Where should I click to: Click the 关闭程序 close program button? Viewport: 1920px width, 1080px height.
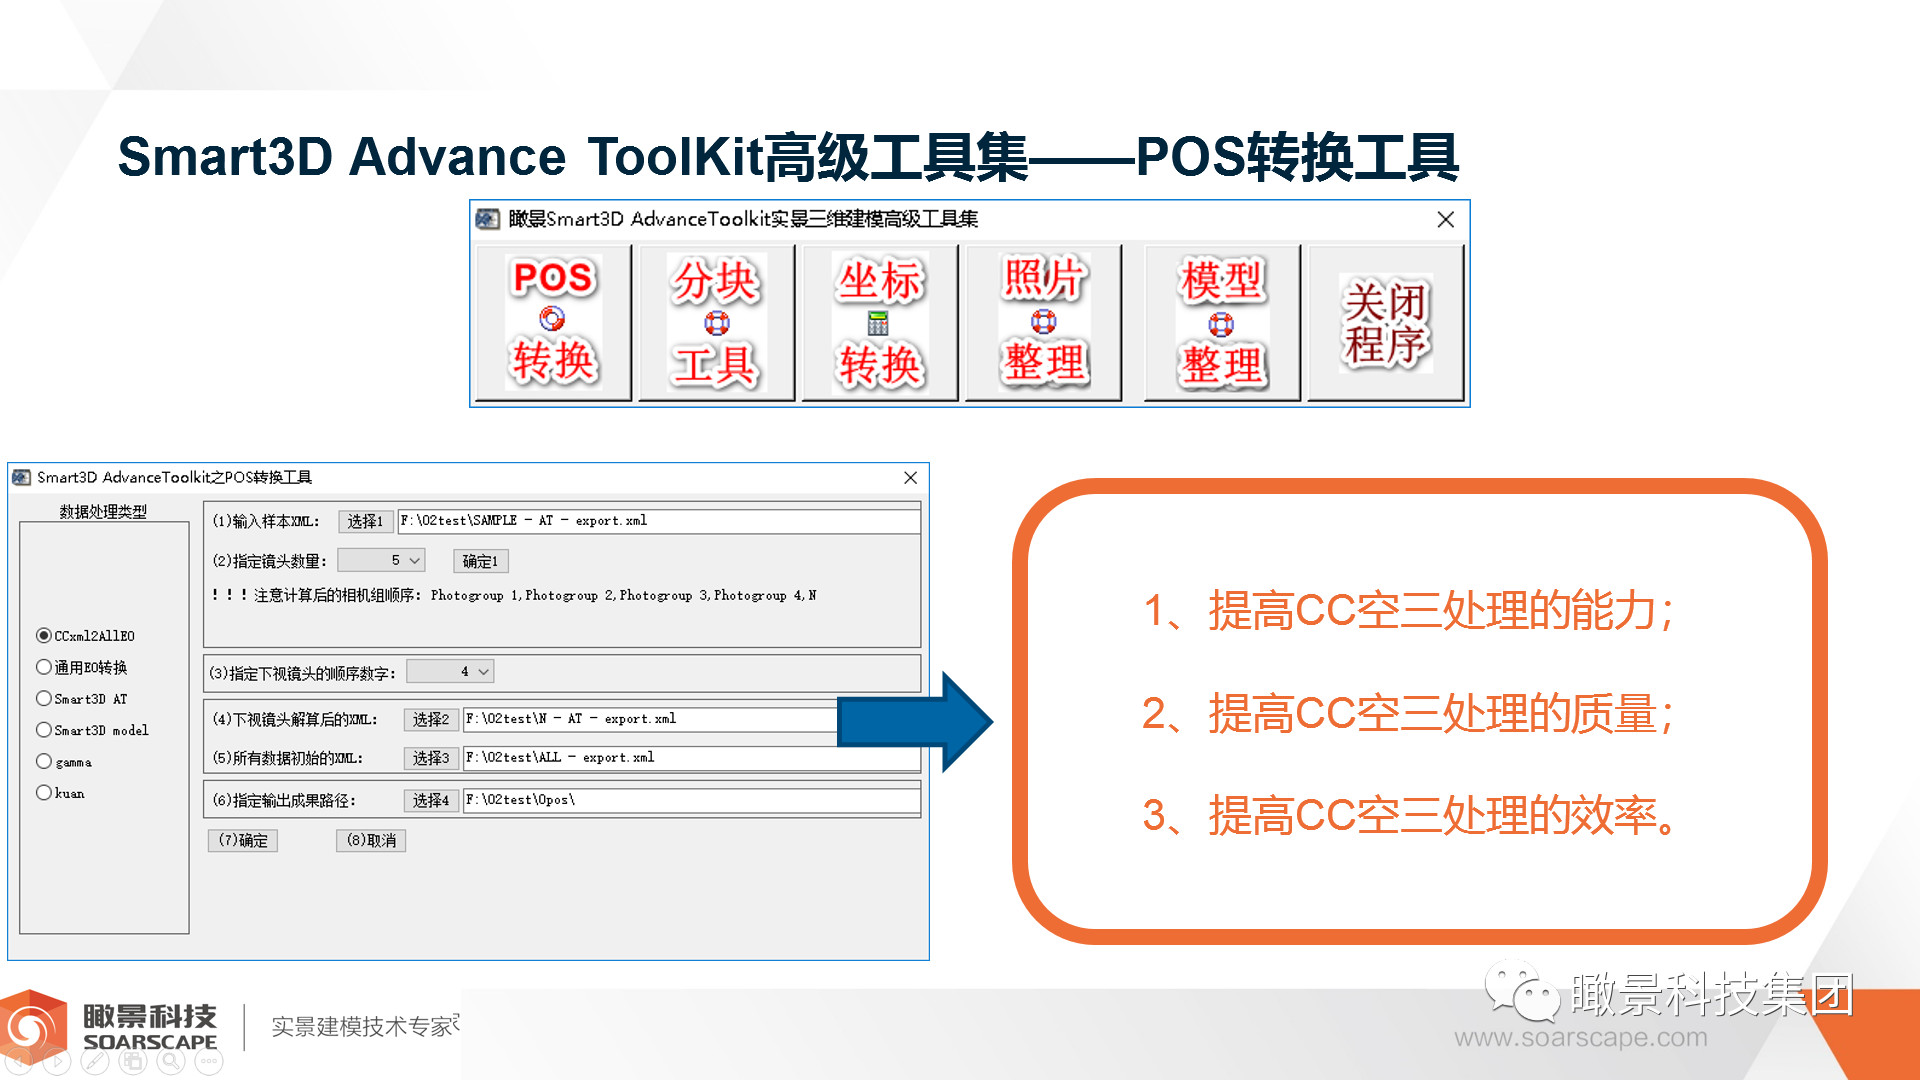click(x=1386, y=322)
